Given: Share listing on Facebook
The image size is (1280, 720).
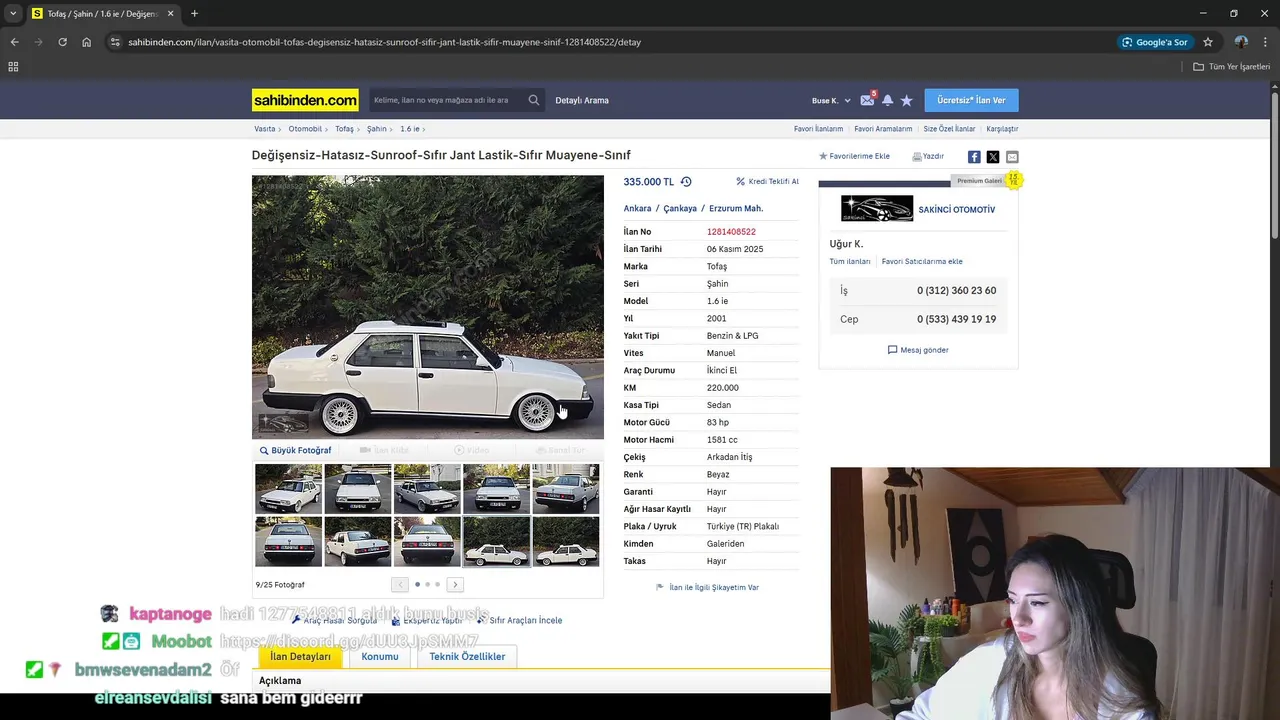Looking at the screenshot, I should click(974, 157).
